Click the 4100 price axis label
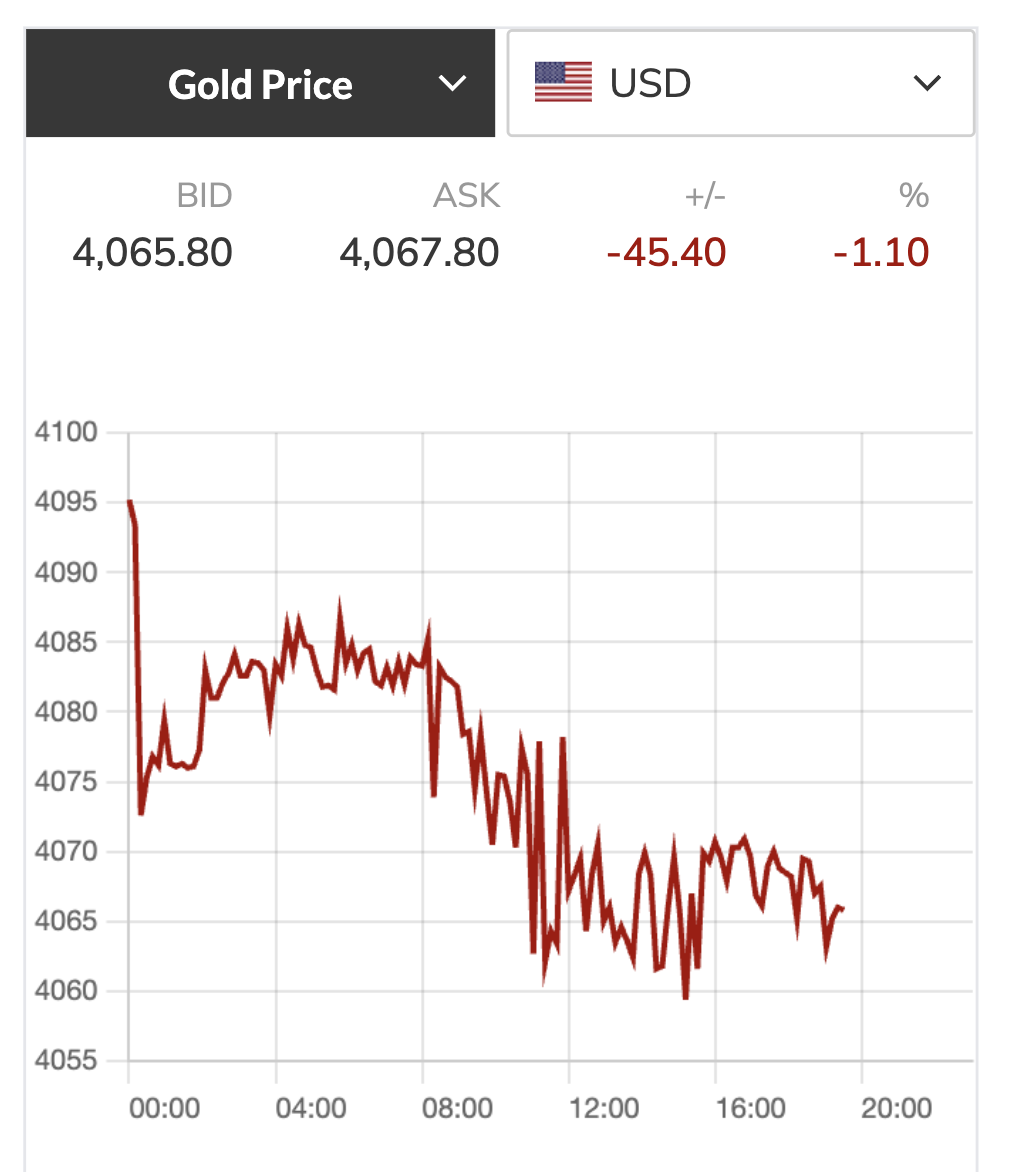This screenshot has height=1172, width=1036. pos(65,433)
